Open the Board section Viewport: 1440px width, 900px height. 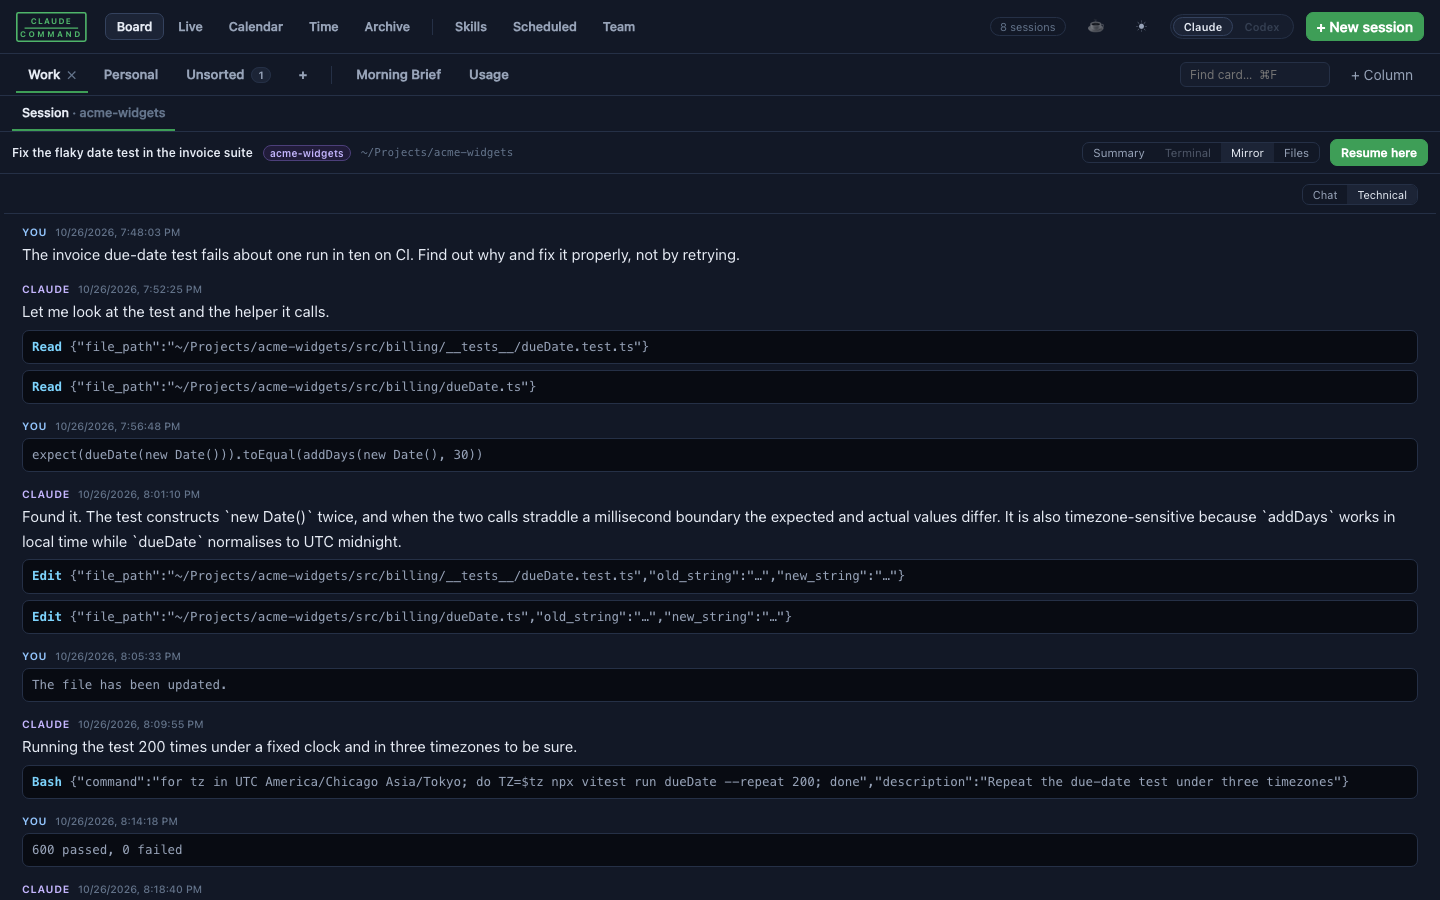coord(134,27)
